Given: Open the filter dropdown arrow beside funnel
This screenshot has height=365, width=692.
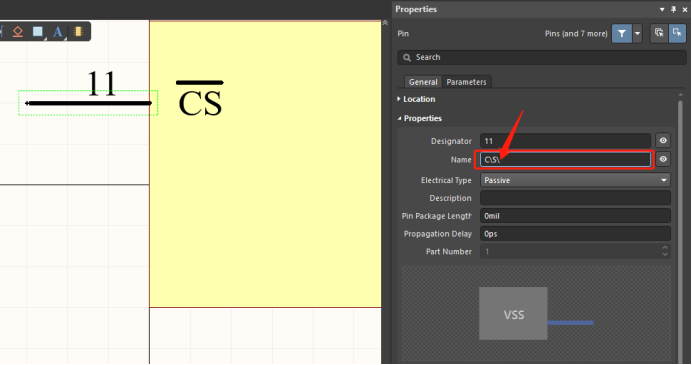Looking at the screenshot, I should pyautogui.click(x=637, y=34).
